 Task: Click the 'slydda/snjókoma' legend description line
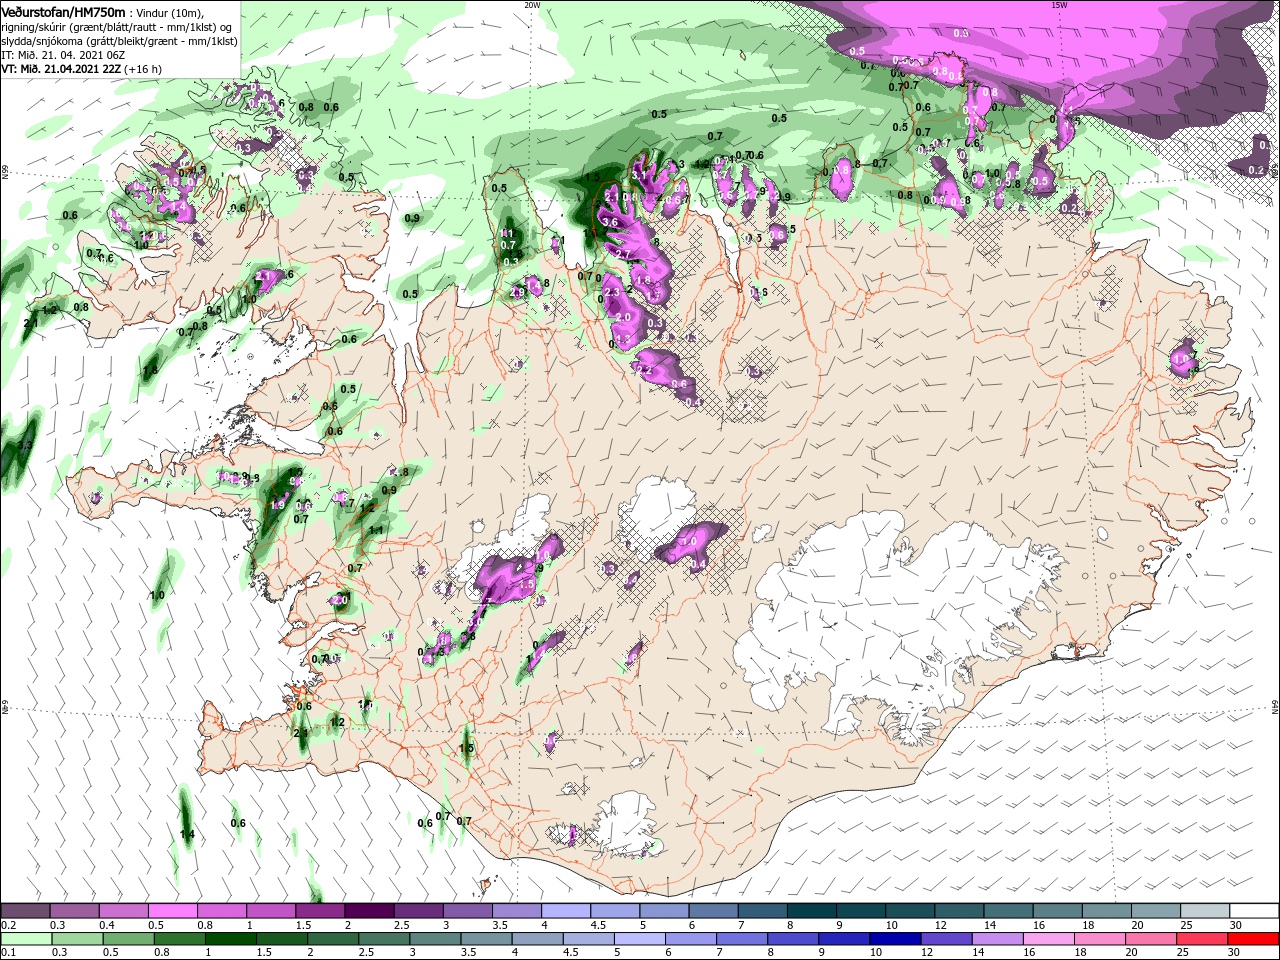click(119, 41)
